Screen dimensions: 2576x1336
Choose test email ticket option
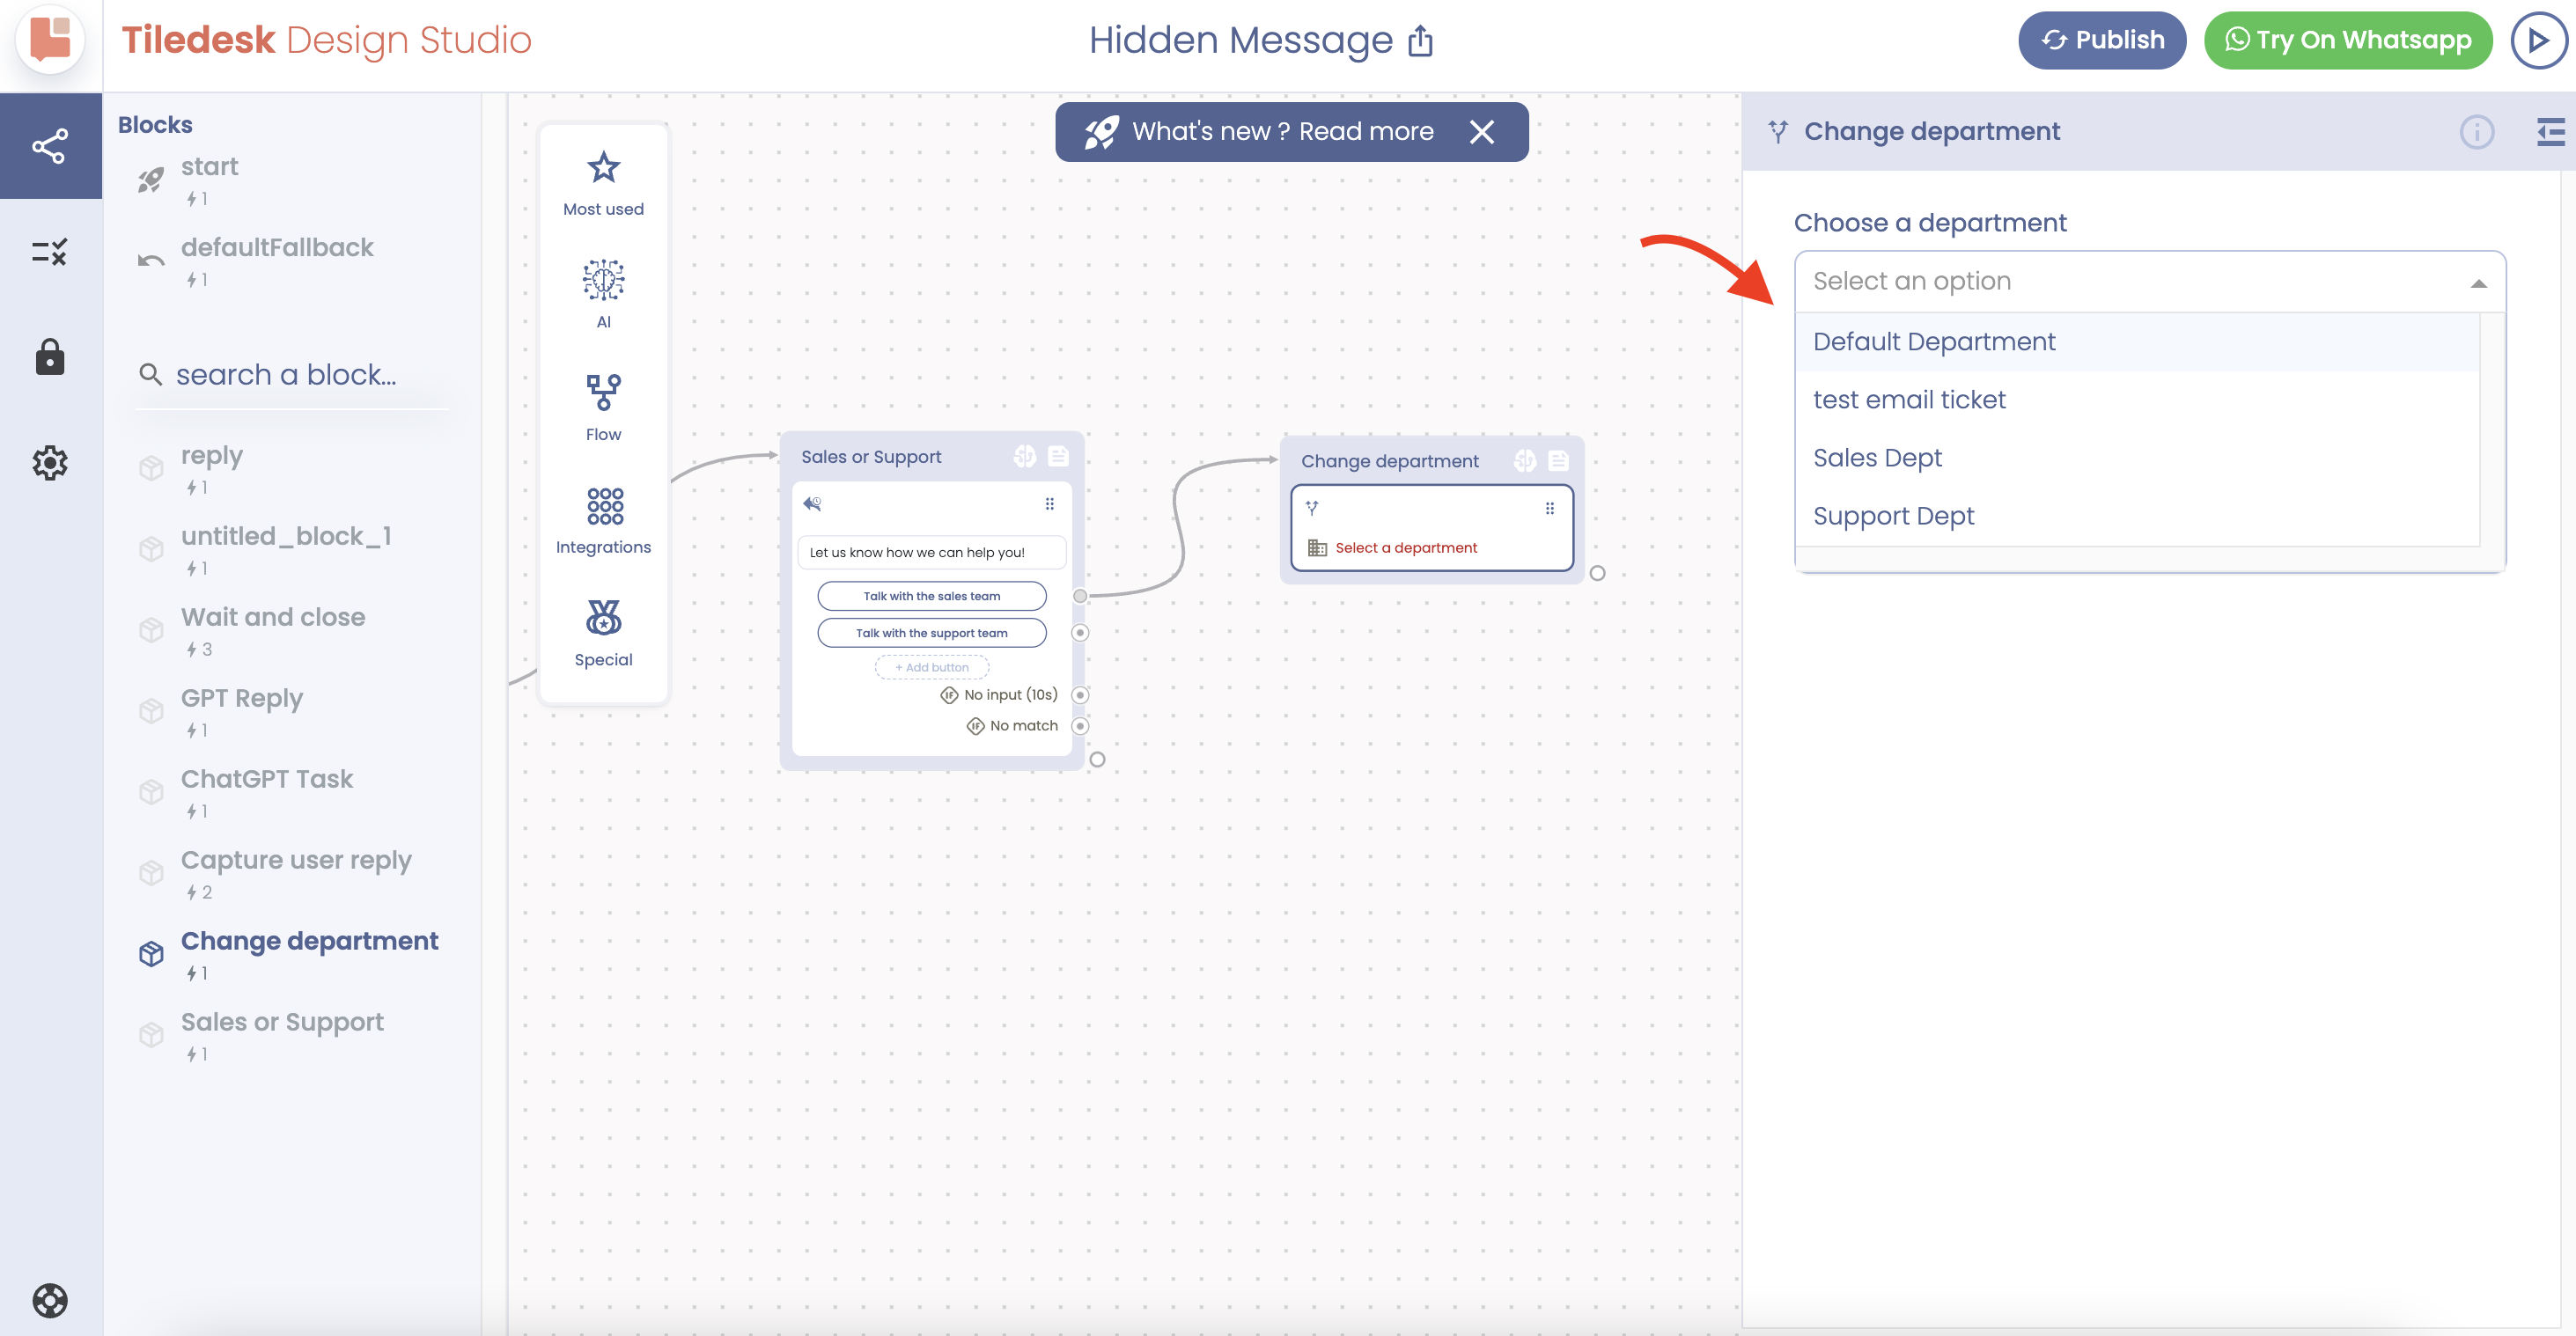pyautogui.click(x=2137, y=399)
